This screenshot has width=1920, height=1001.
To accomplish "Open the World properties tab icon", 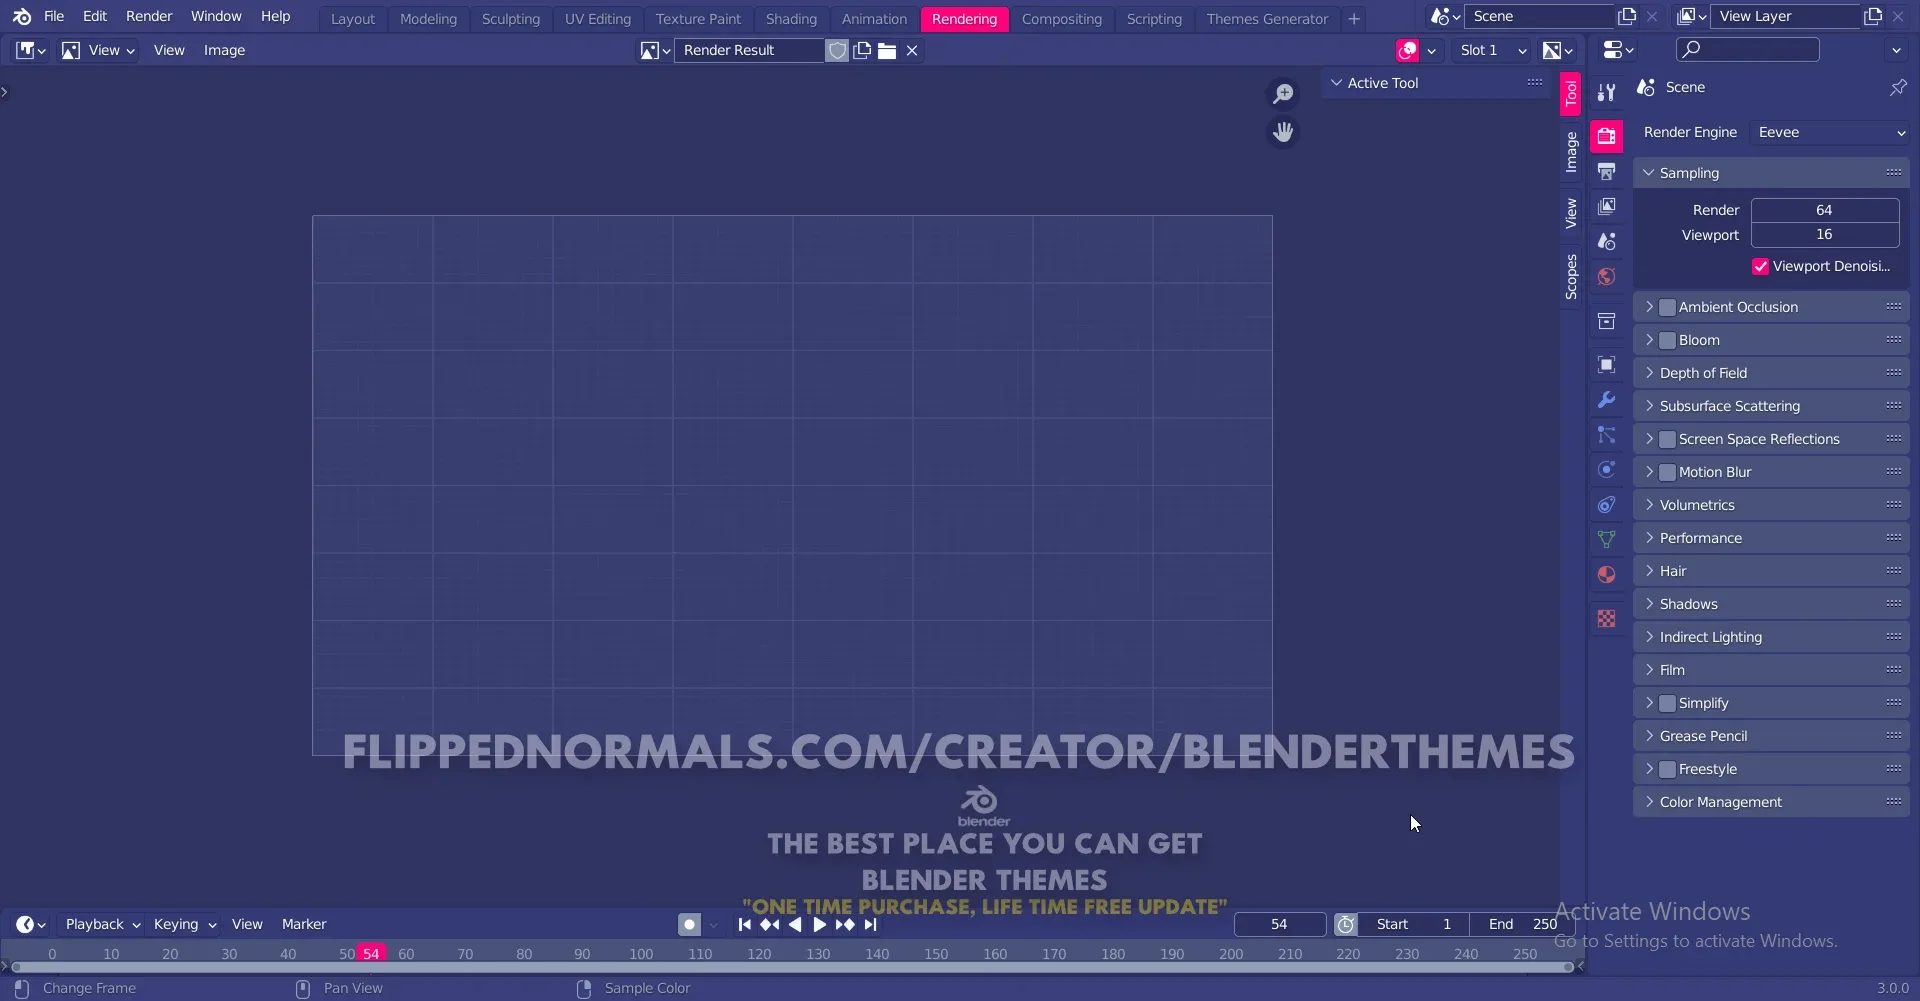I will (1606, 276).
